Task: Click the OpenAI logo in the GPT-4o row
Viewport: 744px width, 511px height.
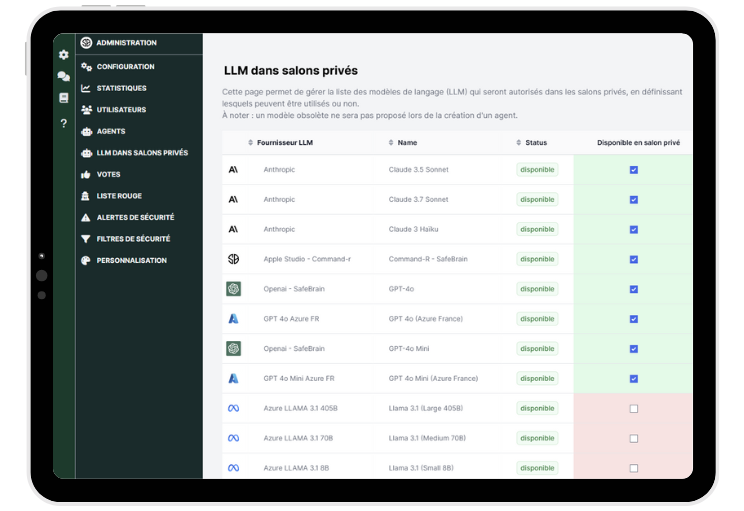Action: tap(233, 289)
